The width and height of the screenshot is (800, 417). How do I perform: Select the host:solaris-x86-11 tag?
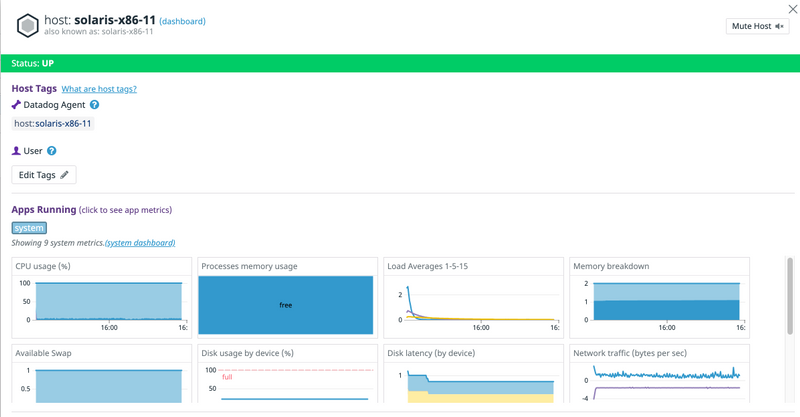click(53, 124)
